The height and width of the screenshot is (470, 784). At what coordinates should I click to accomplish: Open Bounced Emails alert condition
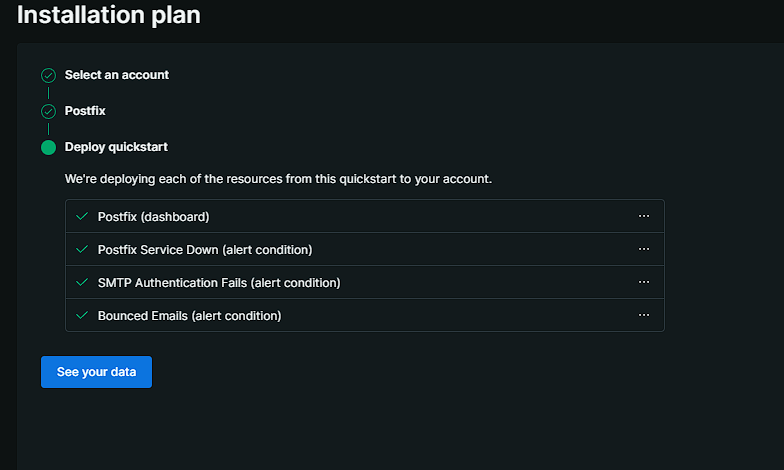pyautogui.click(x=189, y=315)
